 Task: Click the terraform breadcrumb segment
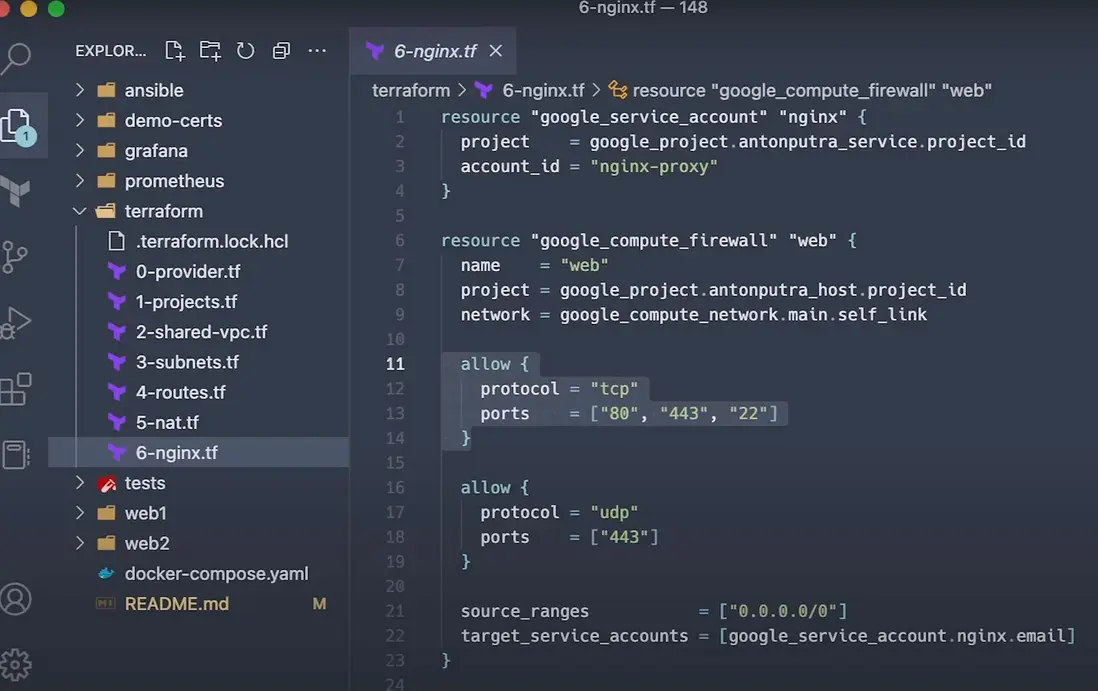coord(411,90)
